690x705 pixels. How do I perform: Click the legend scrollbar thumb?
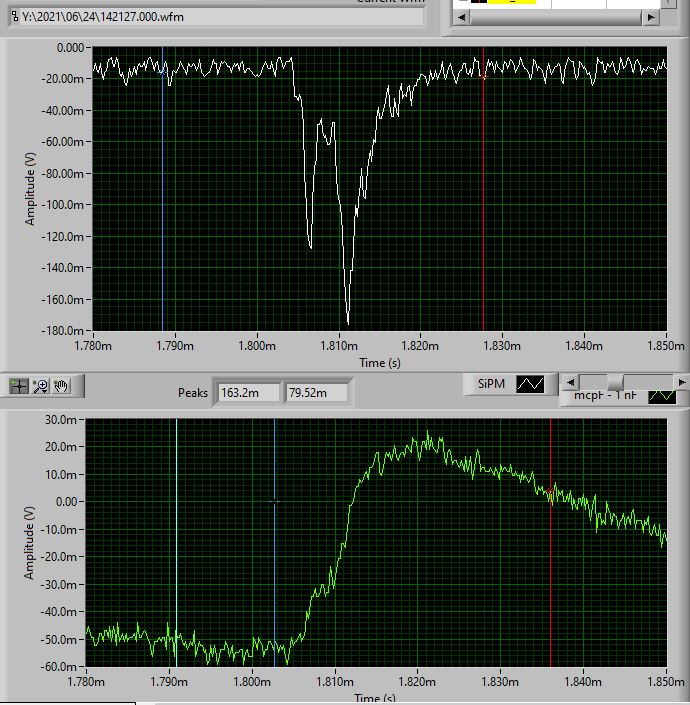click(615, 383)
